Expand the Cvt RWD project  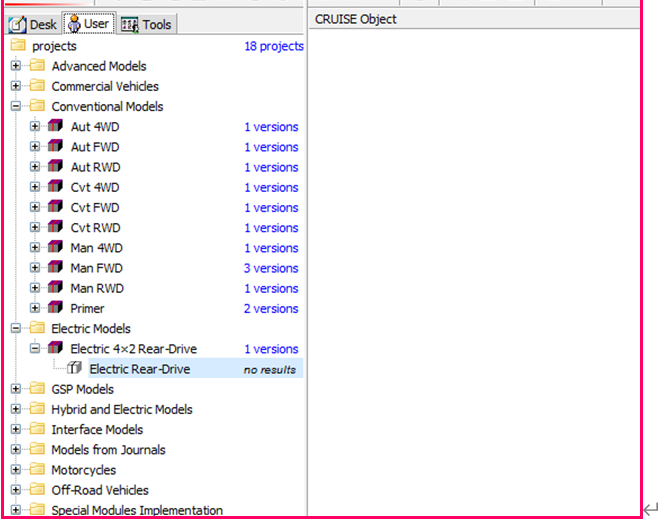[35, 227]
